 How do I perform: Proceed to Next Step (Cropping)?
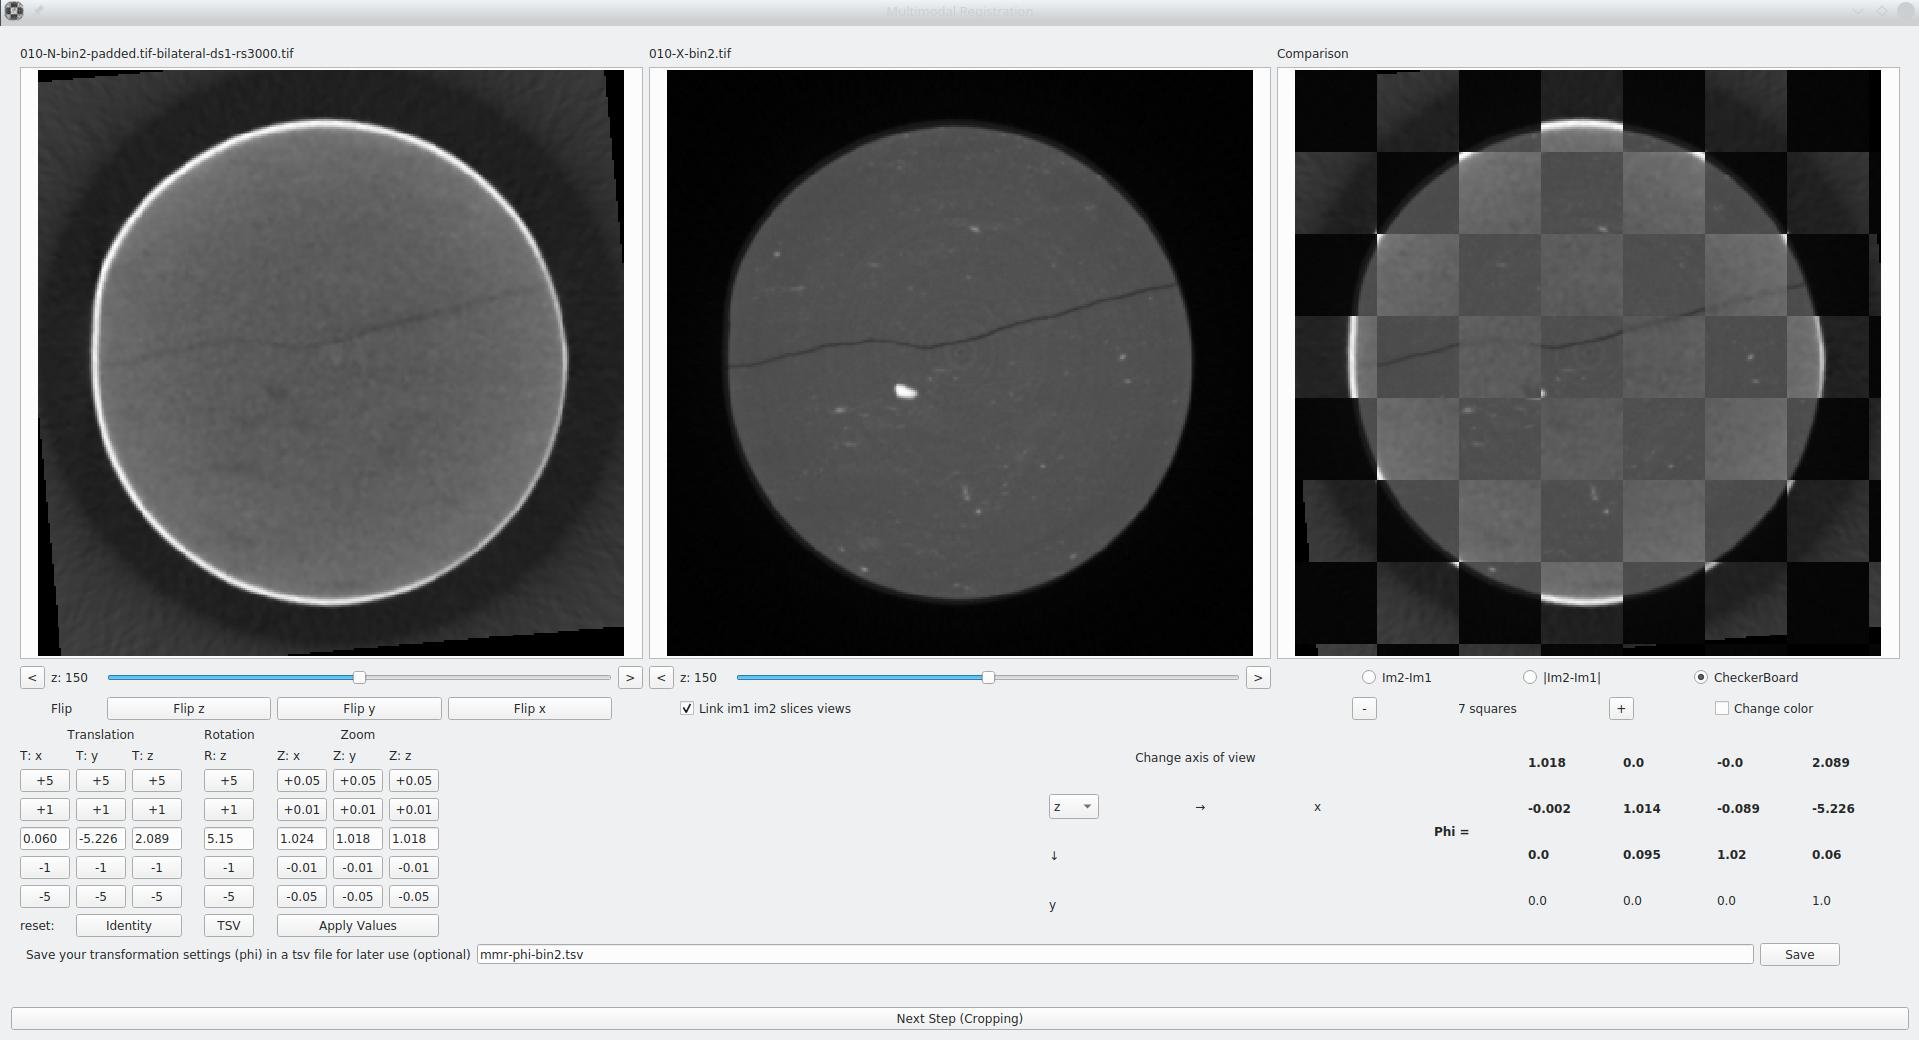coord(959,1019)
